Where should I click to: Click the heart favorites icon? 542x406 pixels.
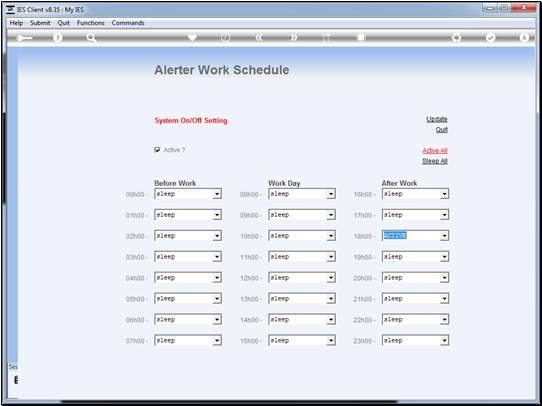point(193,37)
